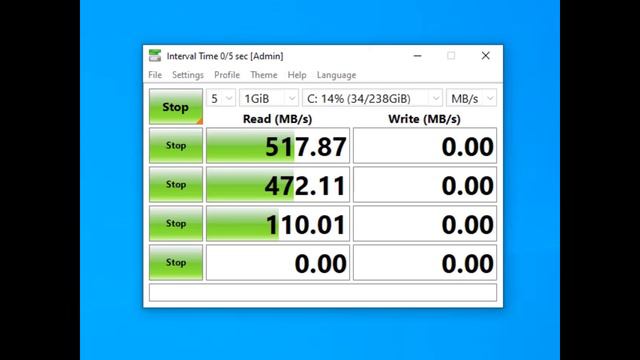
Task: Stop the test in the 472.11 row
Action: [176, 184]
